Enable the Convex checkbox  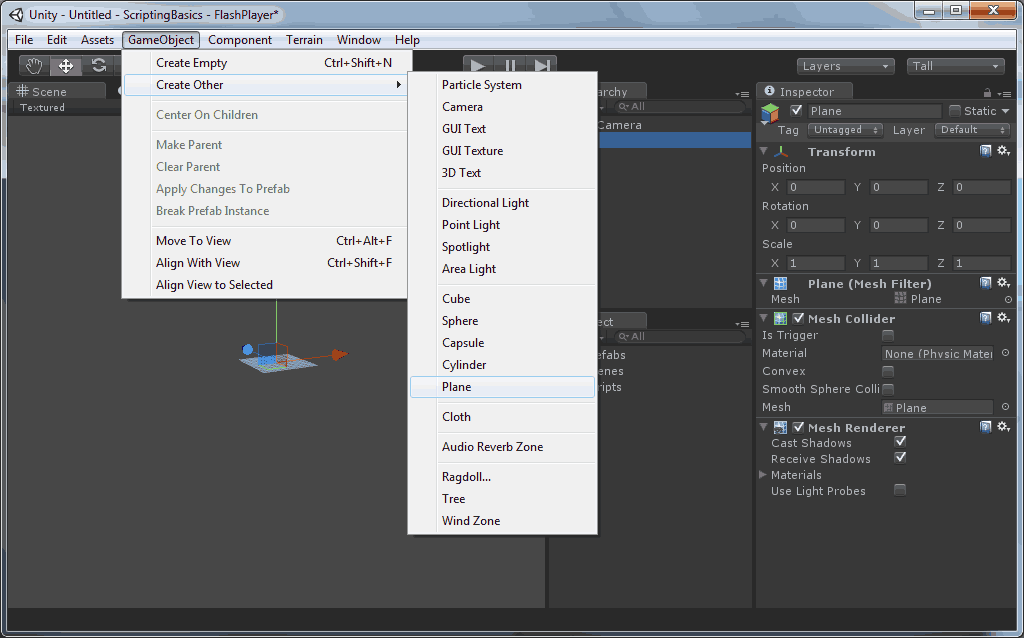888,372
